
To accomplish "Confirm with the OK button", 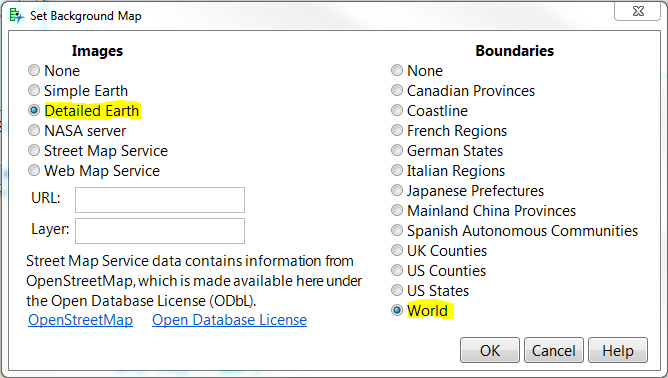I will [490, 350].
